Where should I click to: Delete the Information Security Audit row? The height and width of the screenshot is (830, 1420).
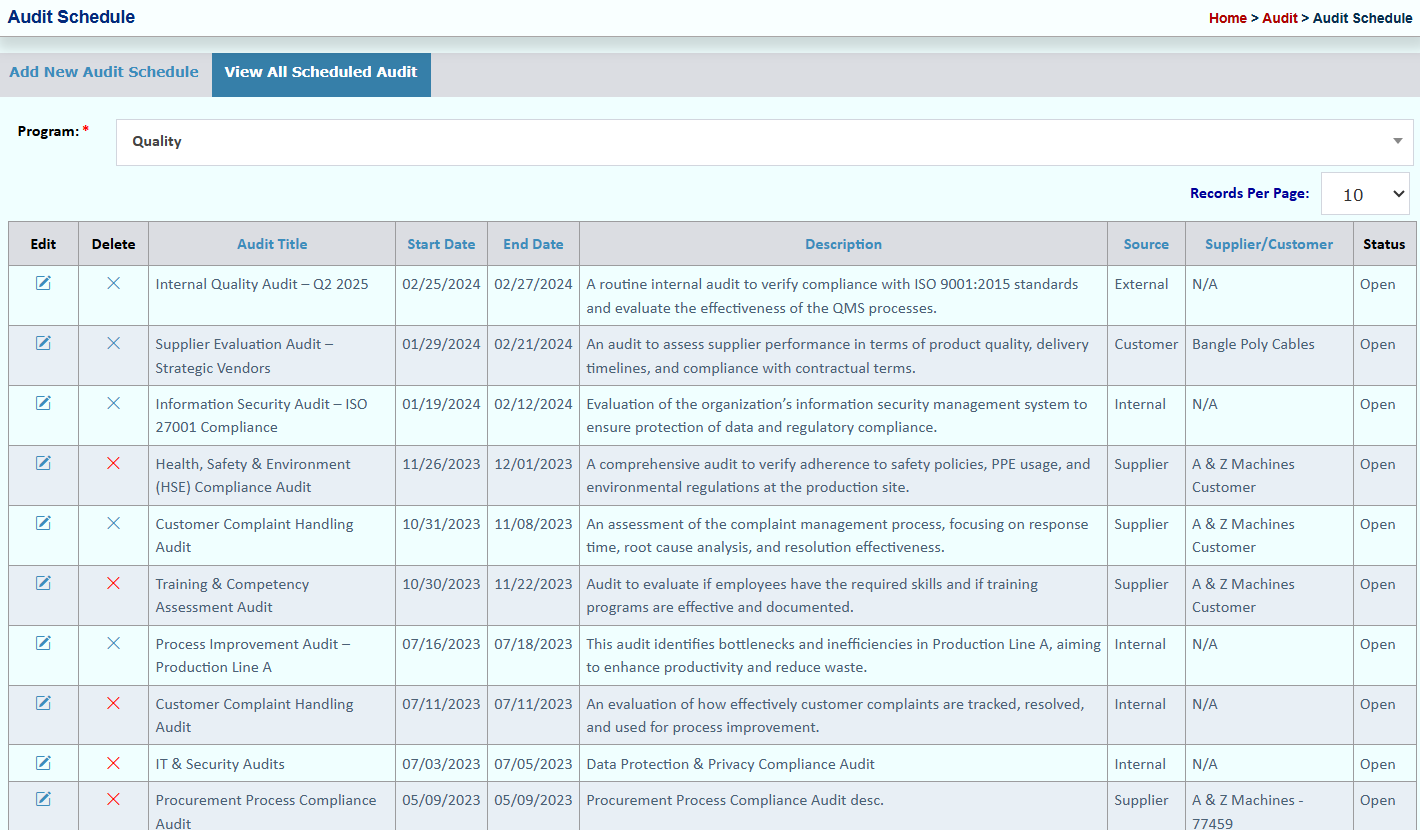(x=113, y=403)
